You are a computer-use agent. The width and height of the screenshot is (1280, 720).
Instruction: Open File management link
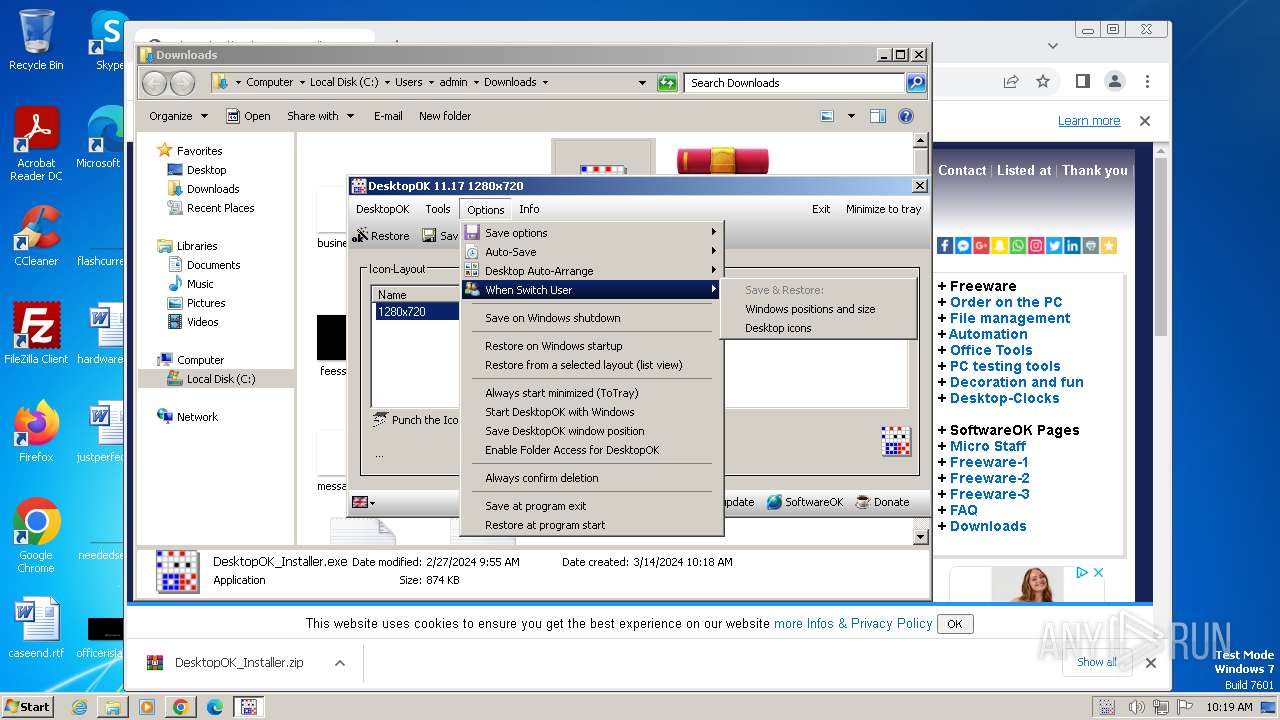(1010, 318)
